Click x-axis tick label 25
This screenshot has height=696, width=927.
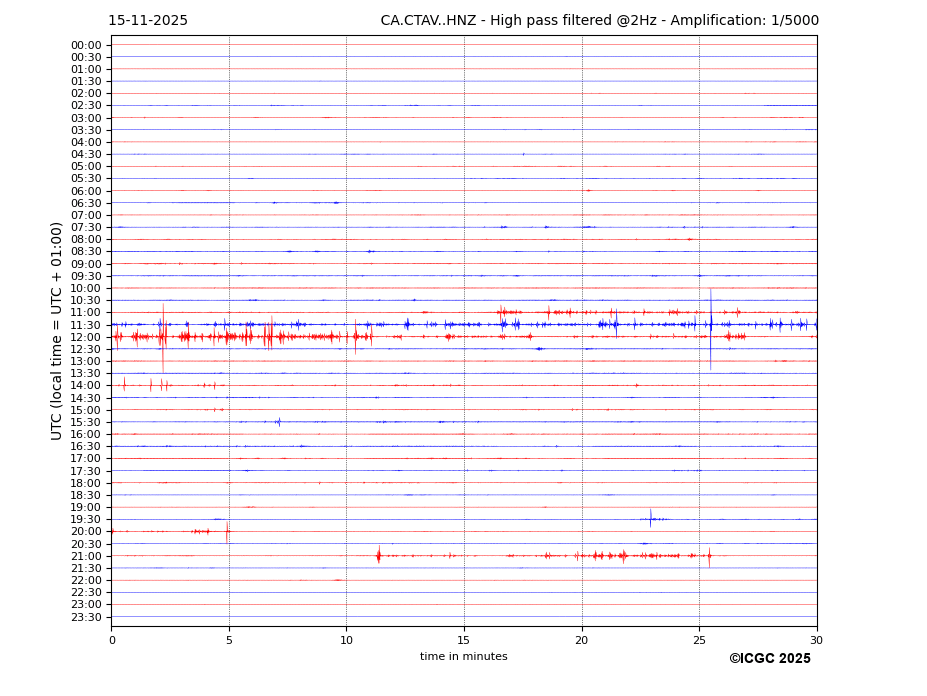click(x=699, y=641)
